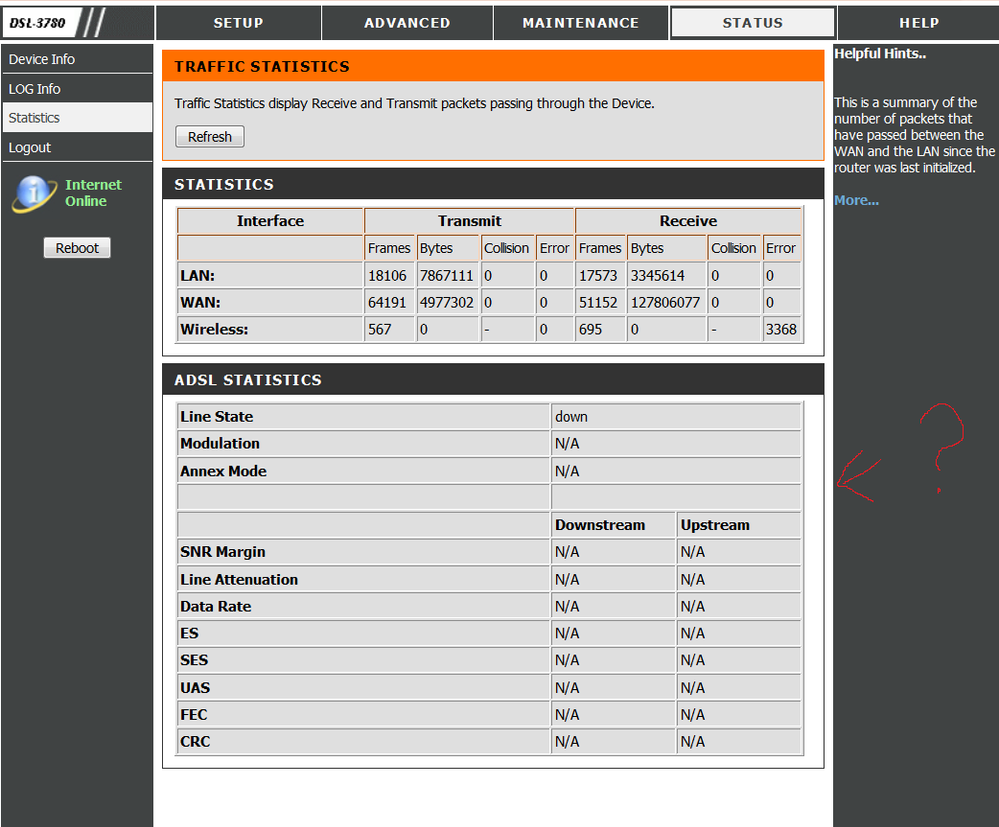Click Logout in the sidebar
The width and height of the screenshot is (999, 827).
pos(77,147)
